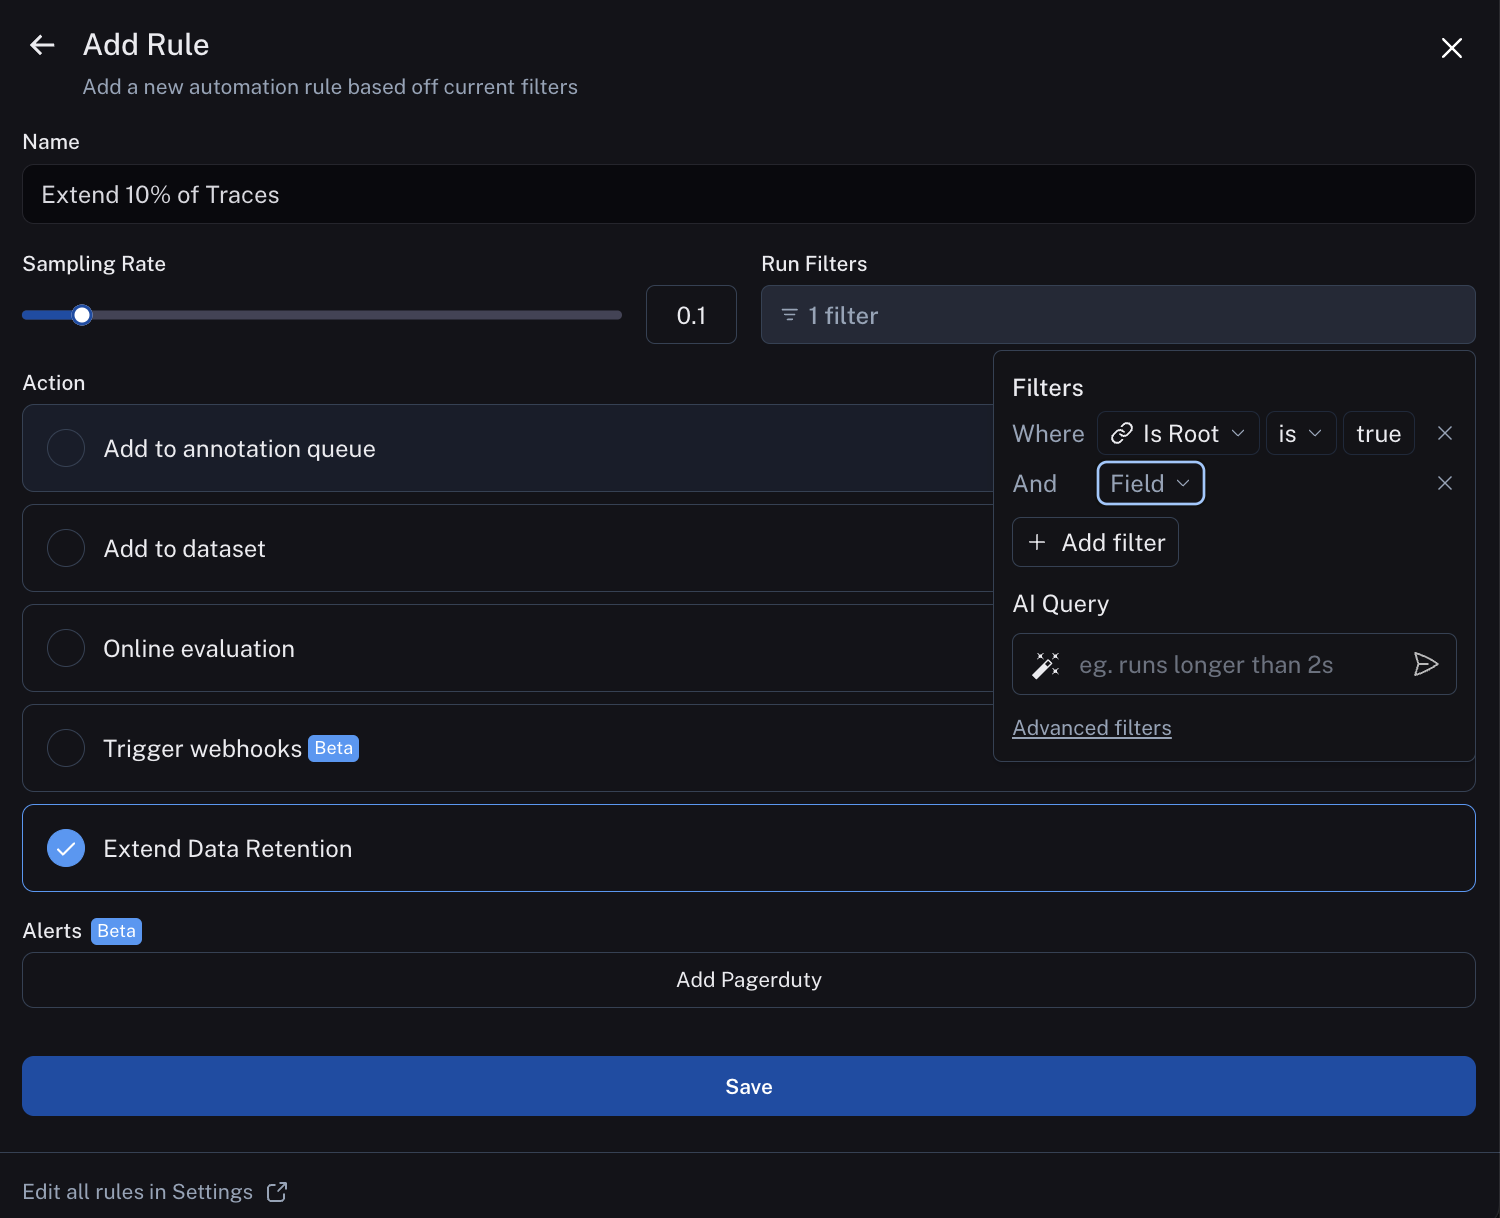Toggle the Extend Data Retention option

click(x=66, y=848)
